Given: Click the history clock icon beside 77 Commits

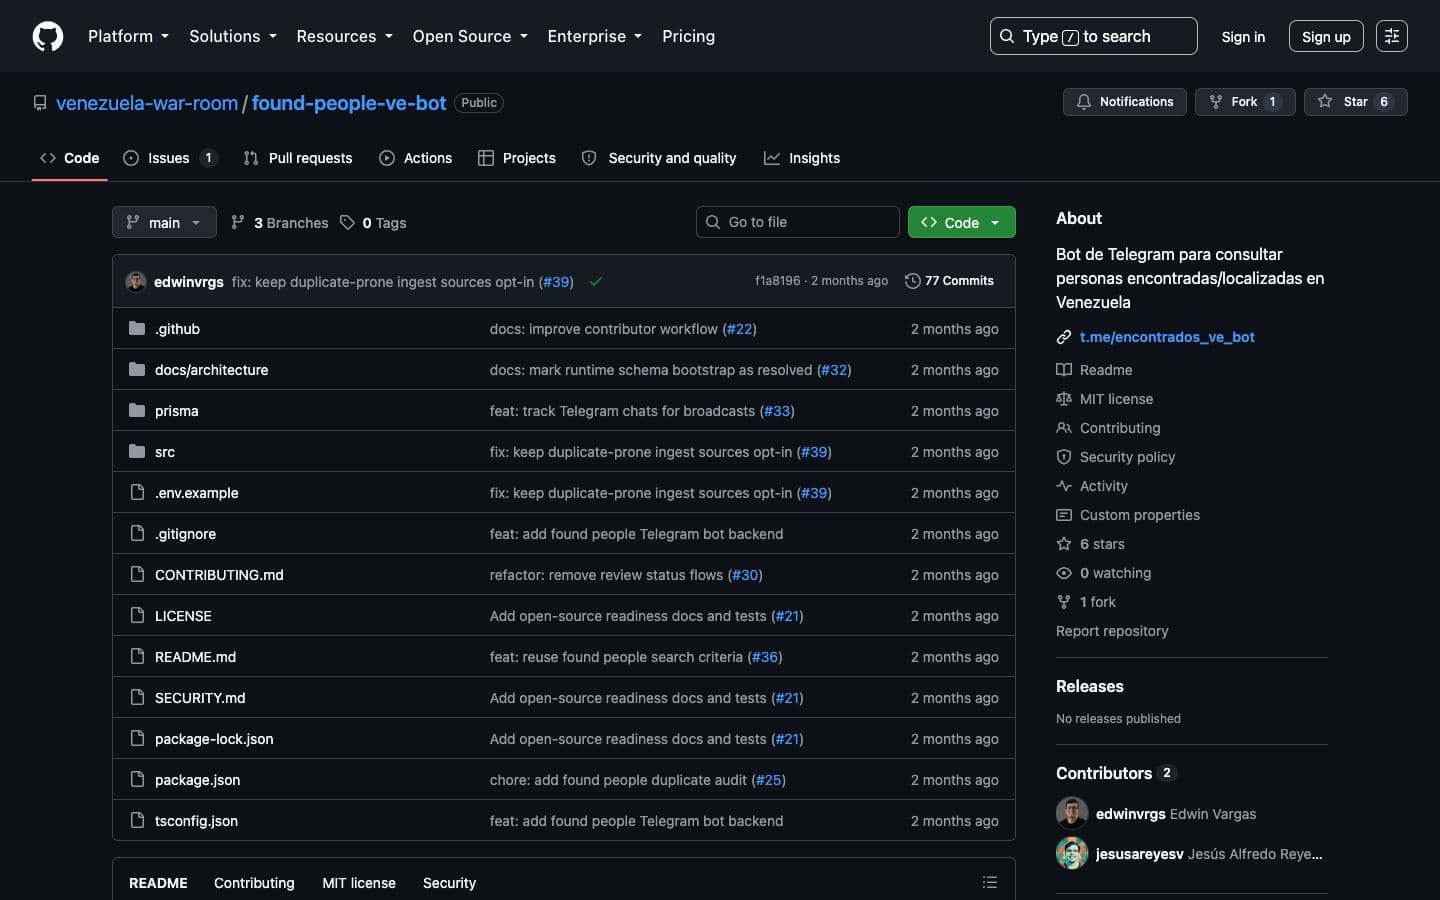Looking at the screenshot, I should [912, 281].
